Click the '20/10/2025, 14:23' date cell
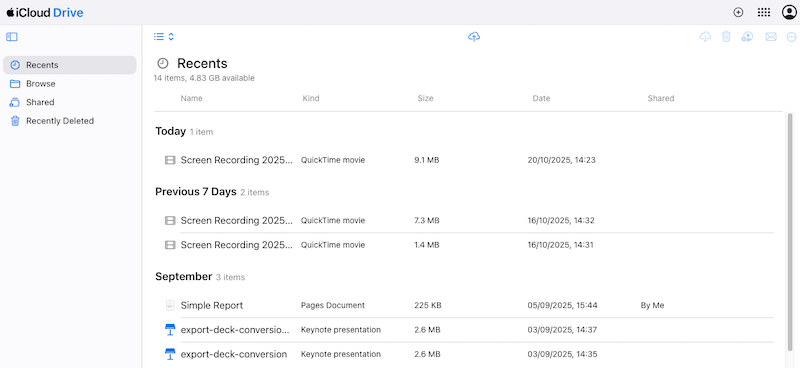This screenshot has height=368, width=800. tap(562, 160)
